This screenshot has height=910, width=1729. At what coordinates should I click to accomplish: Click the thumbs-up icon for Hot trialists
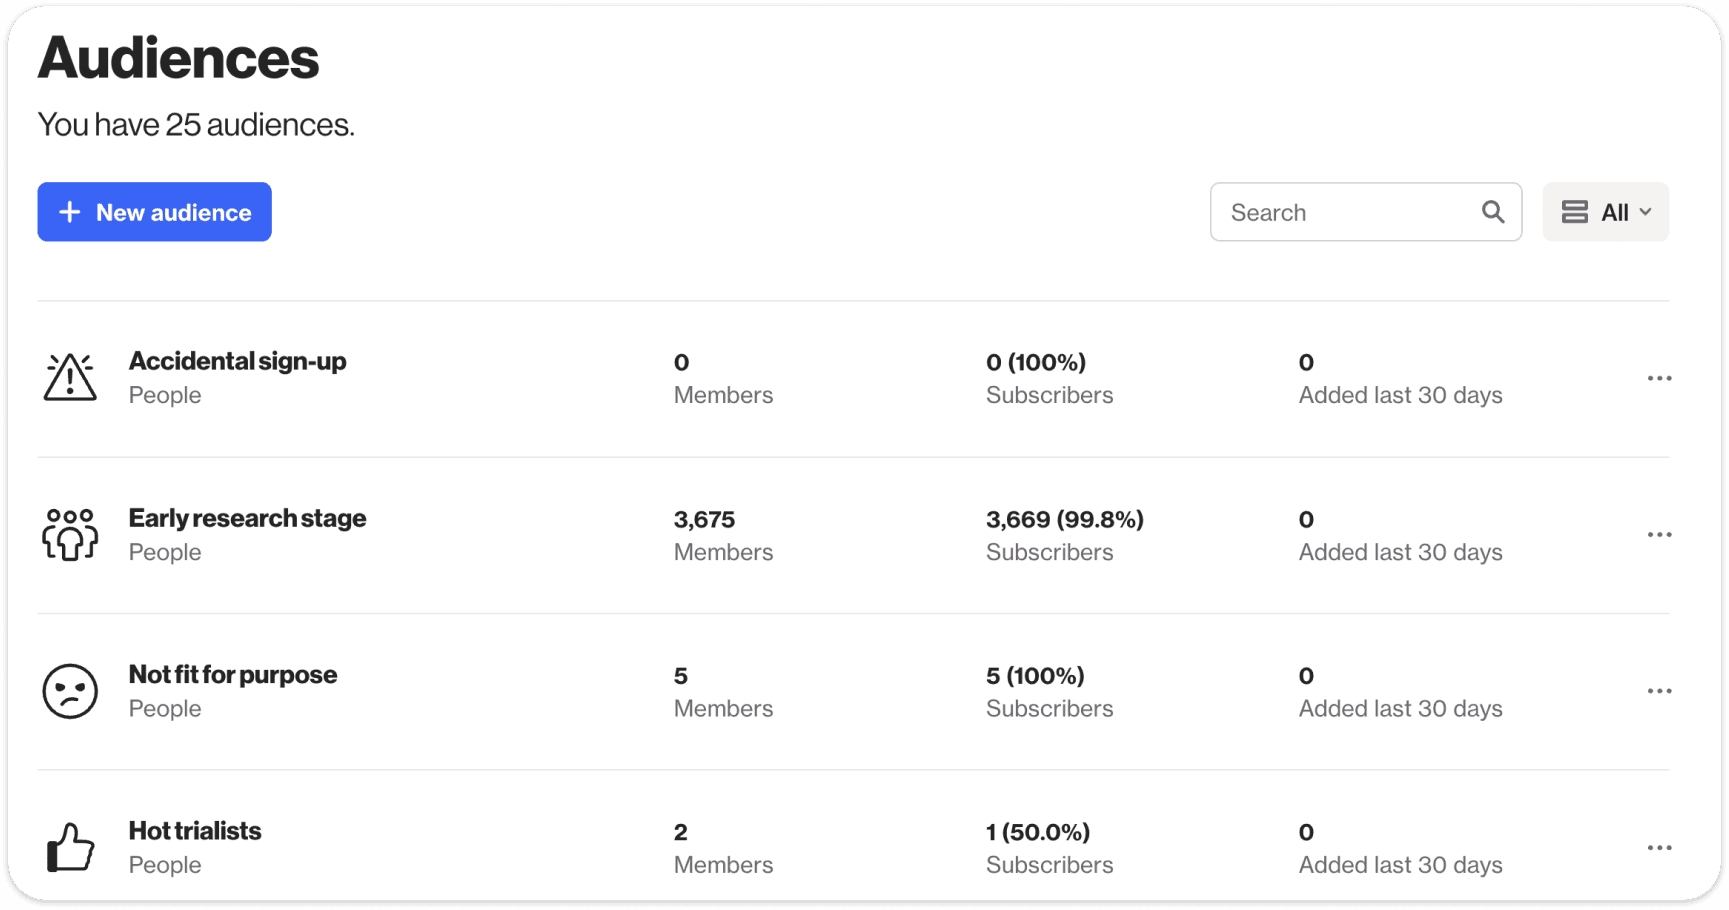(x=70, y=847)
